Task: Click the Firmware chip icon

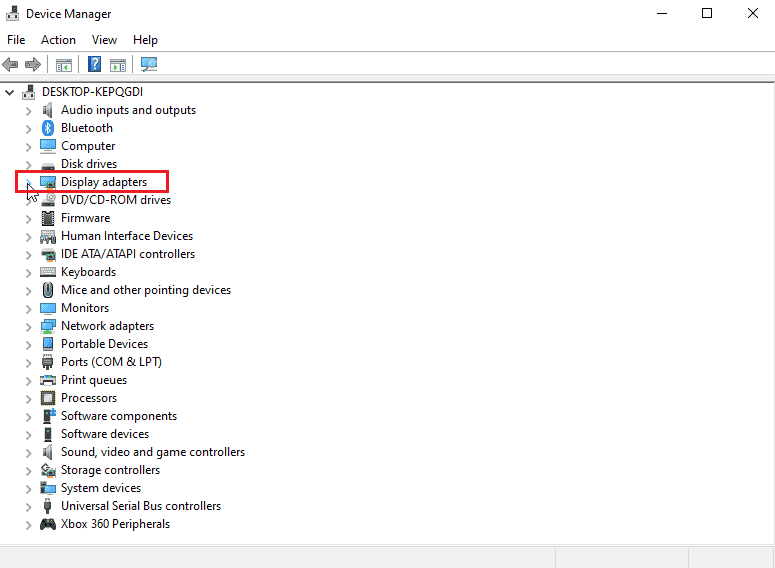Action: click(48, 218)
